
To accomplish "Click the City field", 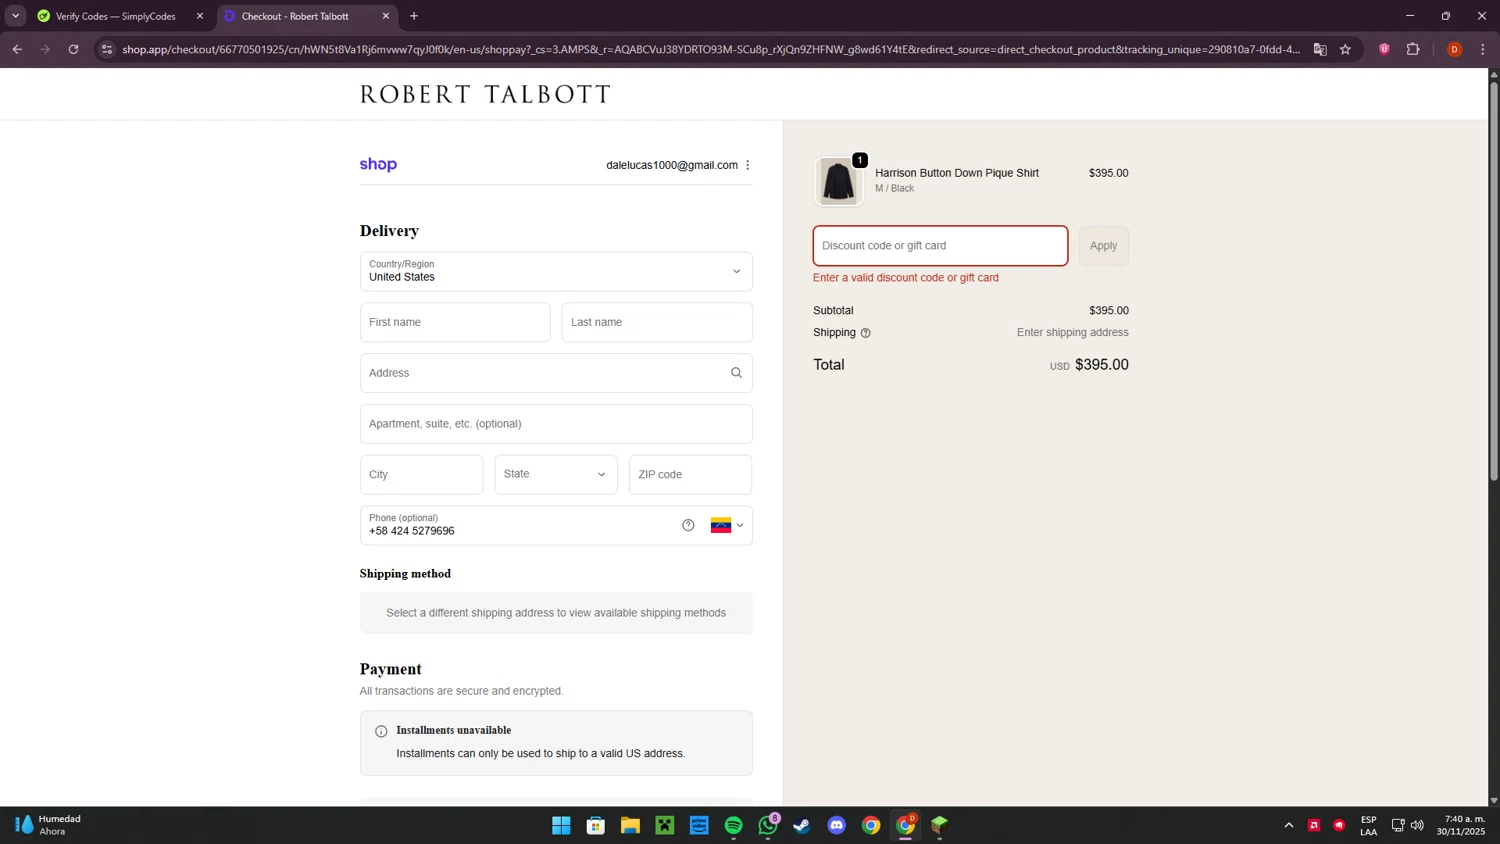I will click(x=422, y=474).
